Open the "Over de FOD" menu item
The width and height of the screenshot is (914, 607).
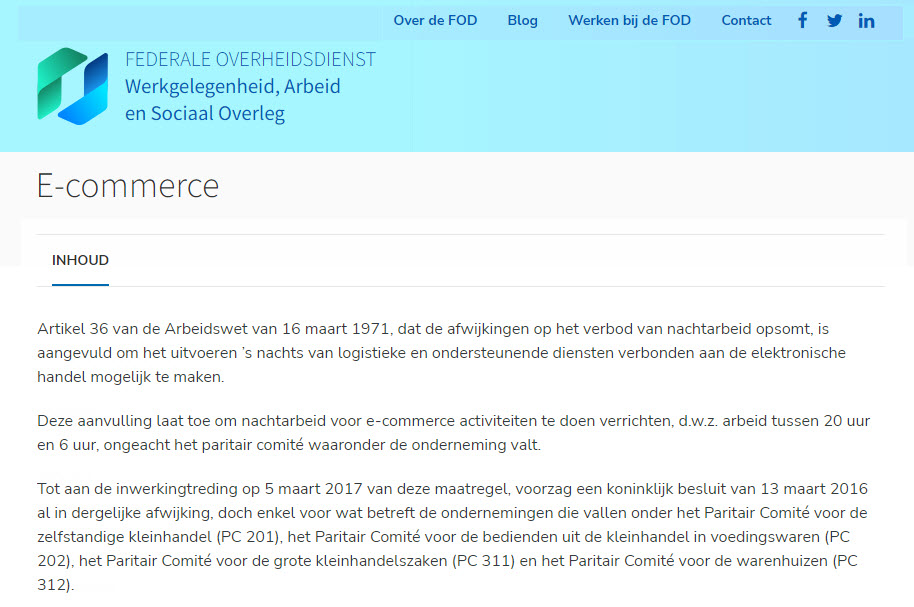435,20
